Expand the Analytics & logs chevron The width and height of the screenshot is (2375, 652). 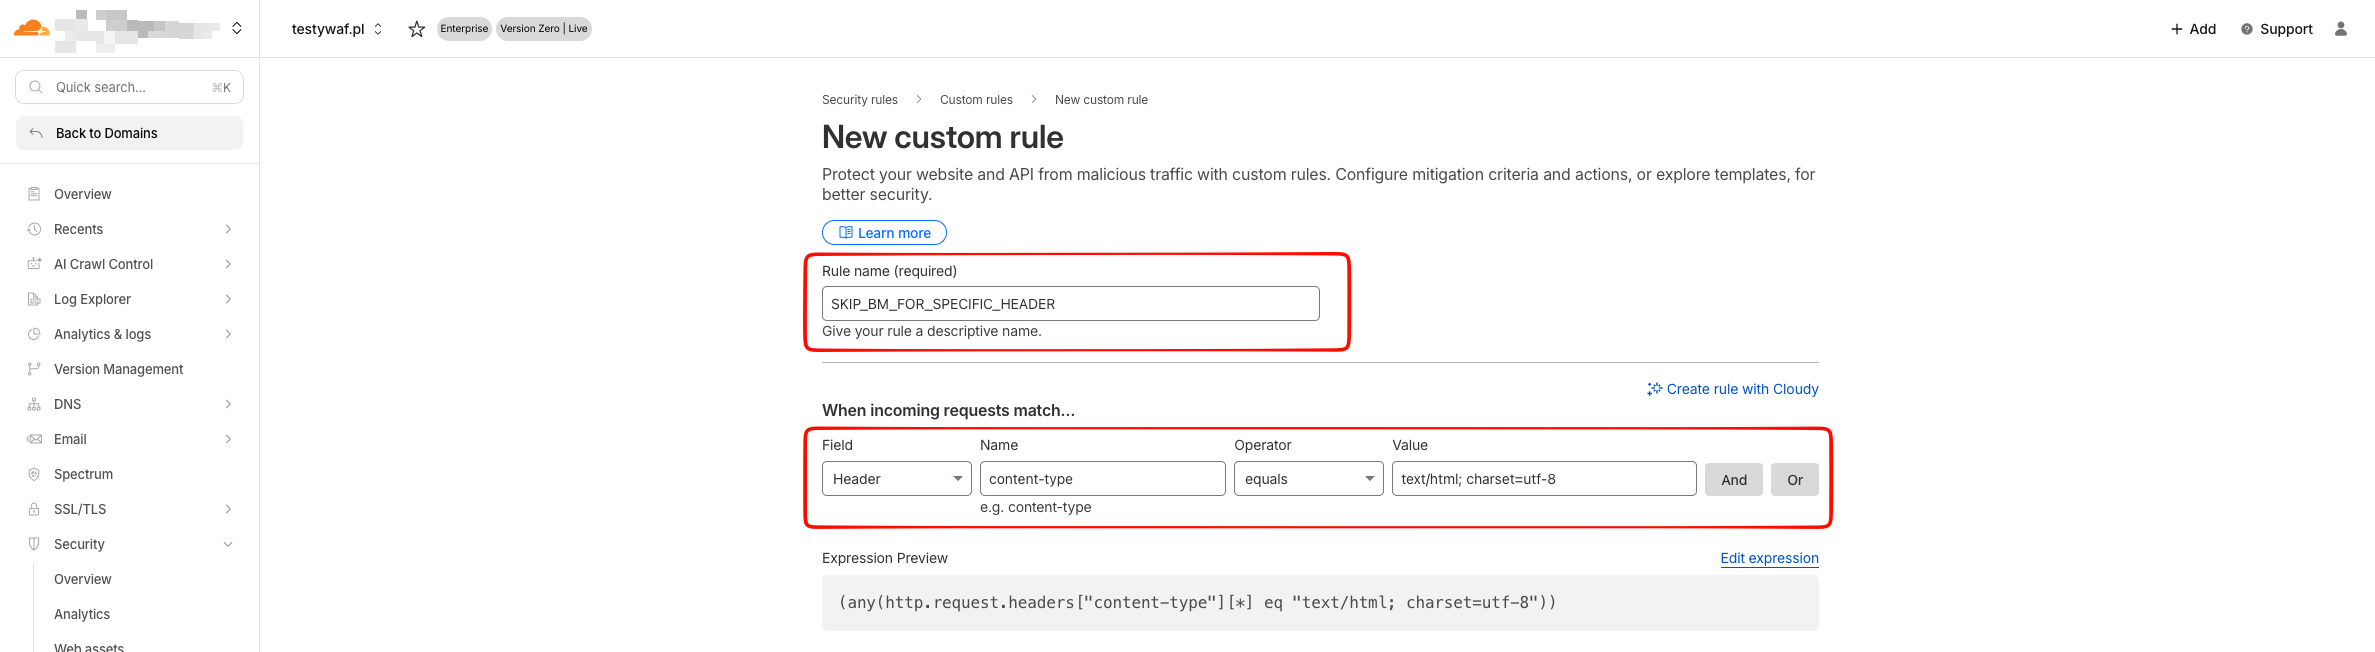pyautogui.click(x=228, y=334)
